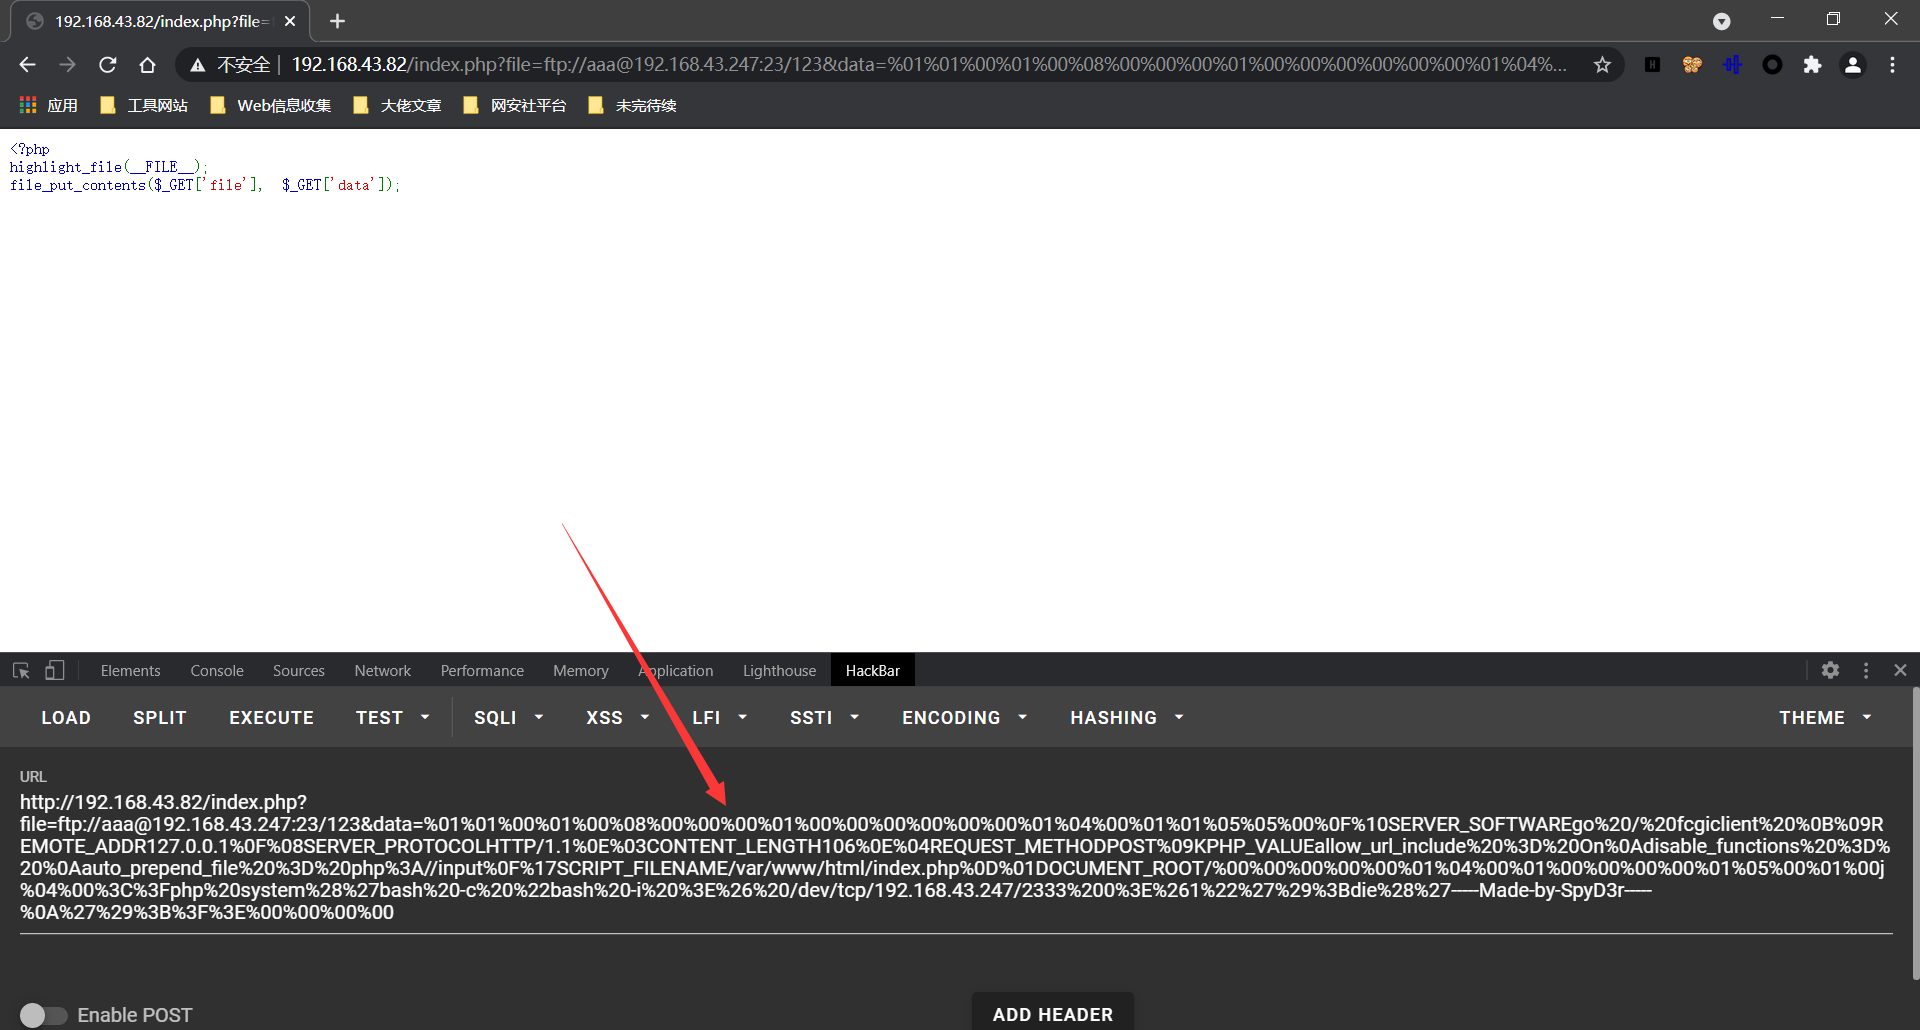
Task: Enable the POST toggle switch
Action: click(43, 1015)
